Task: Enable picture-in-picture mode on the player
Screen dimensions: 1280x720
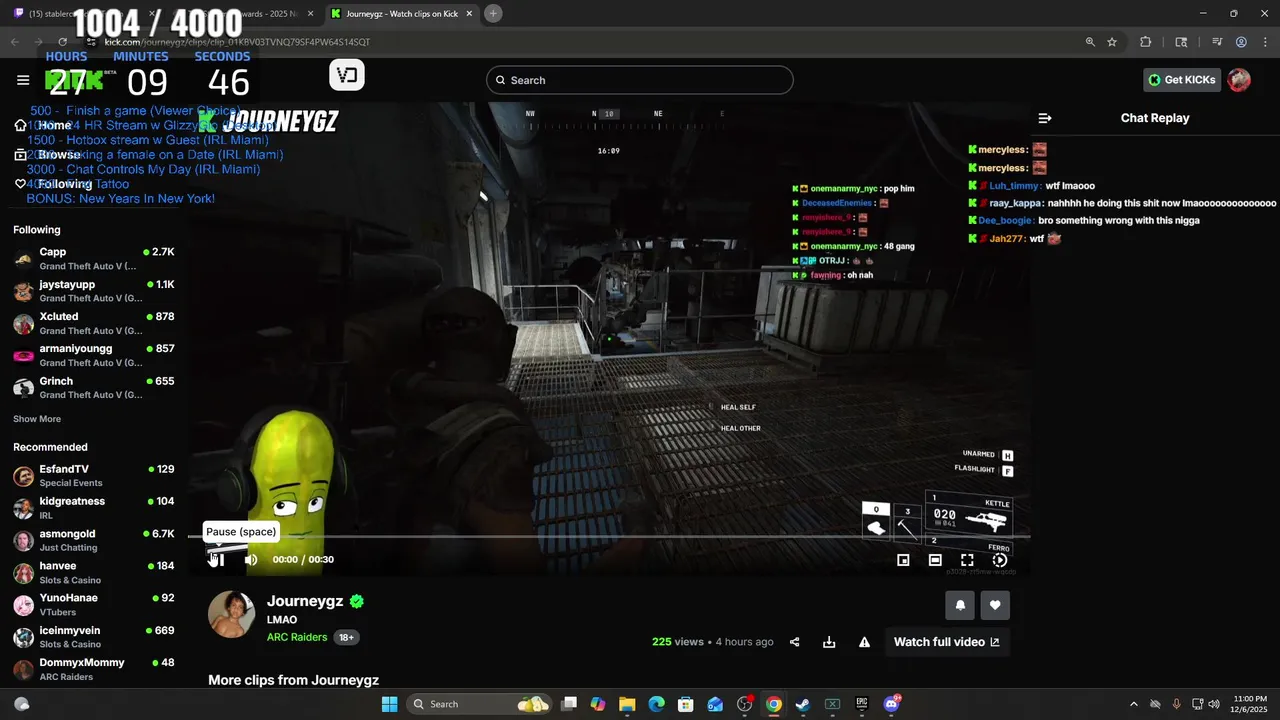Action: tap(903, 560)
